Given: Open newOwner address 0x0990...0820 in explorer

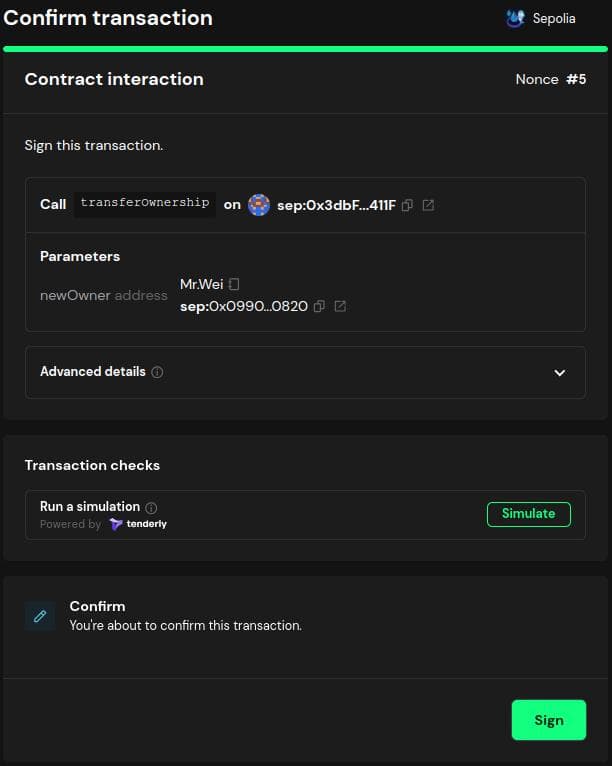Looking at the screenshot, I should point(340,306).
